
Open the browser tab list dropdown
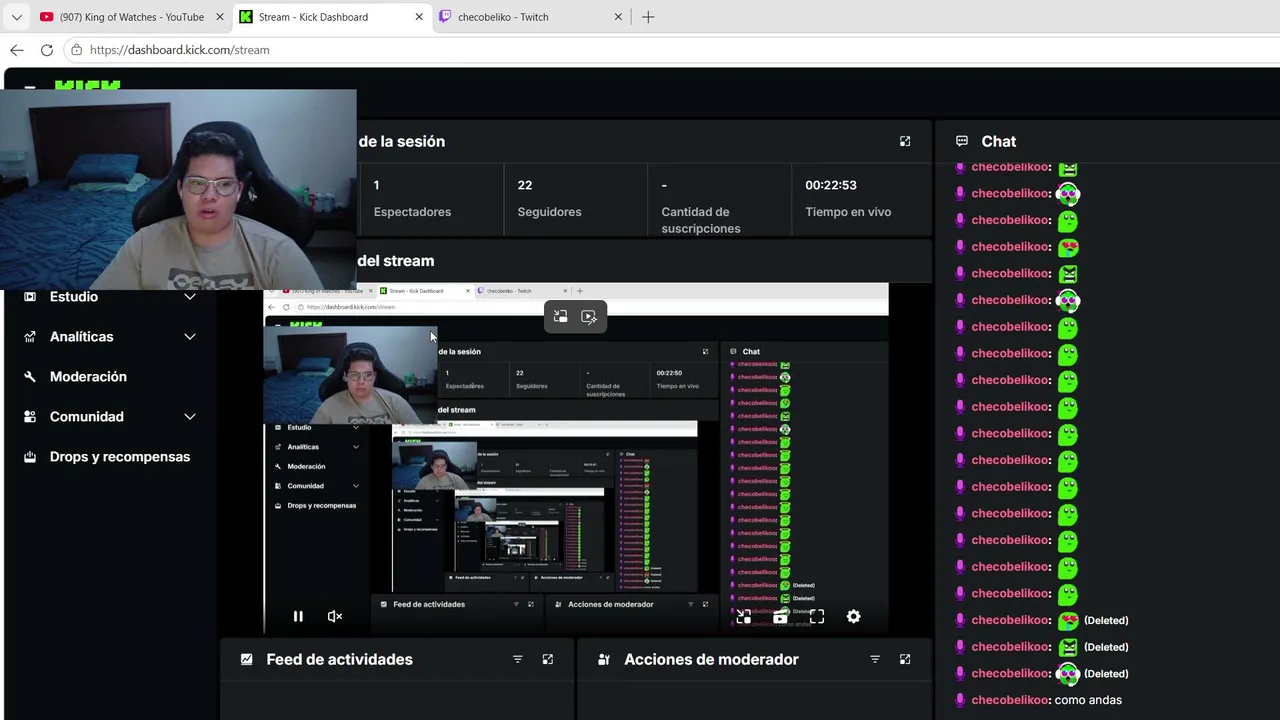(16, 17)
